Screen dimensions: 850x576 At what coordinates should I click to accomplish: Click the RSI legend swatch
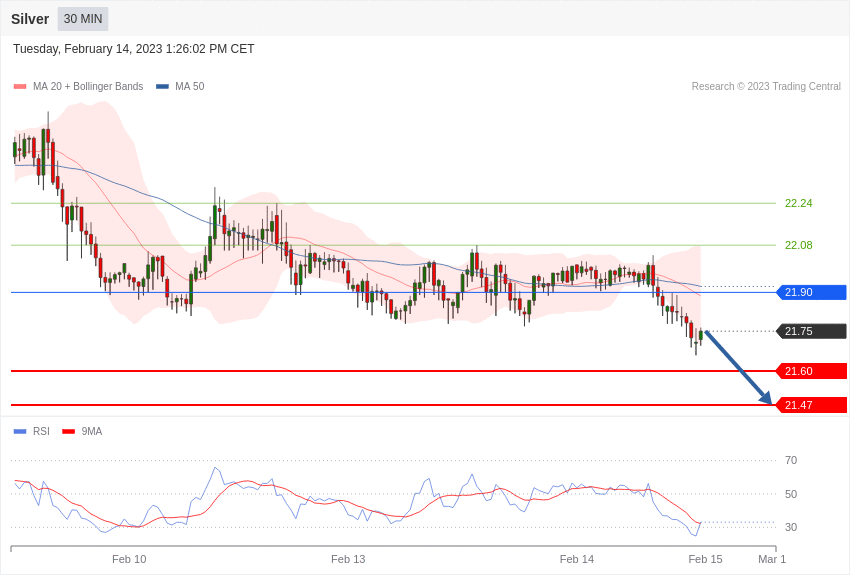[20, 431]
